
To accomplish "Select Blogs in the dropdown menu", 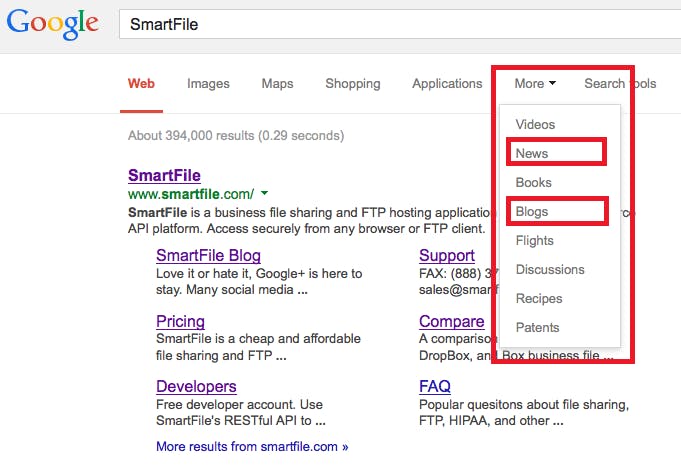I will coord(532,212).
